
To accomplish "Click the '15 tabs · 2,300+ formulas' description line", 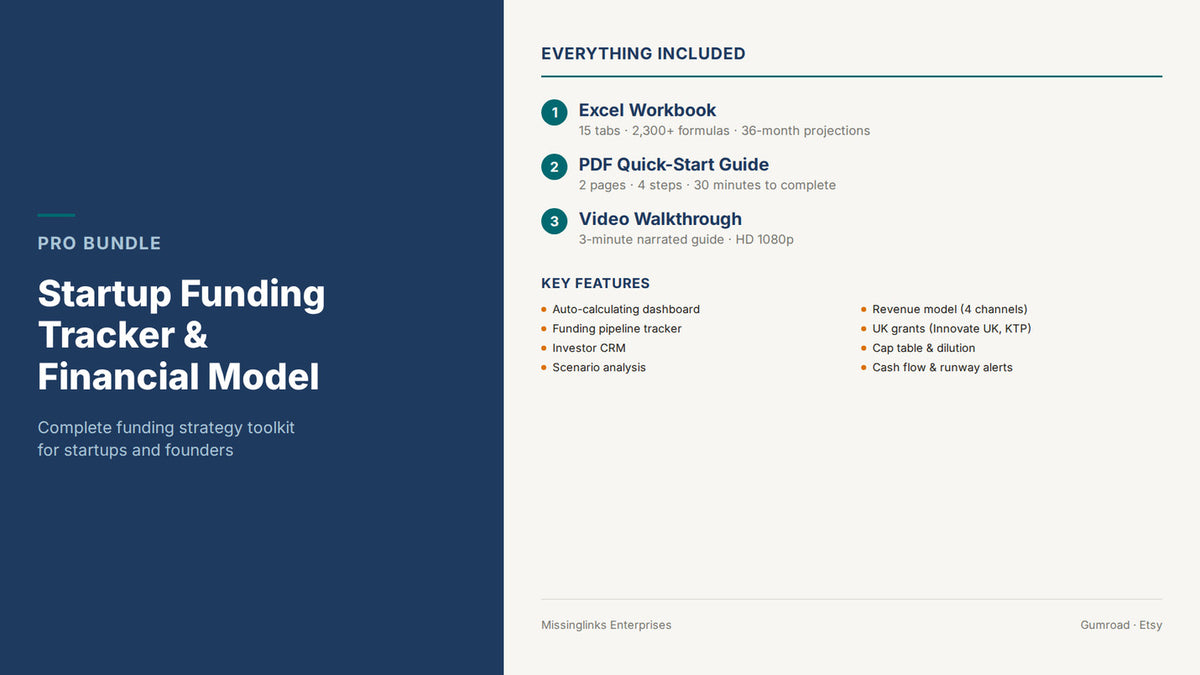I will tap(724, 131).
